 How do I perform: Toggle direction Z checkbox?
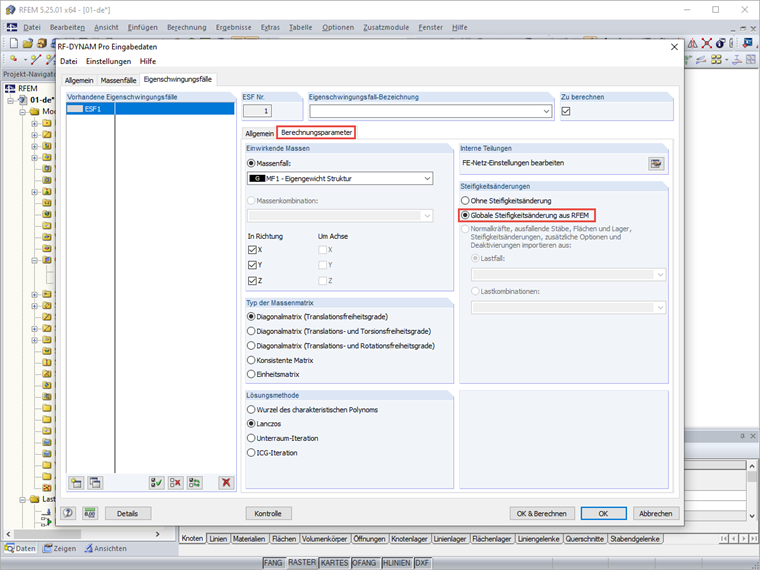pyautogui.click(x=252, y=281)
